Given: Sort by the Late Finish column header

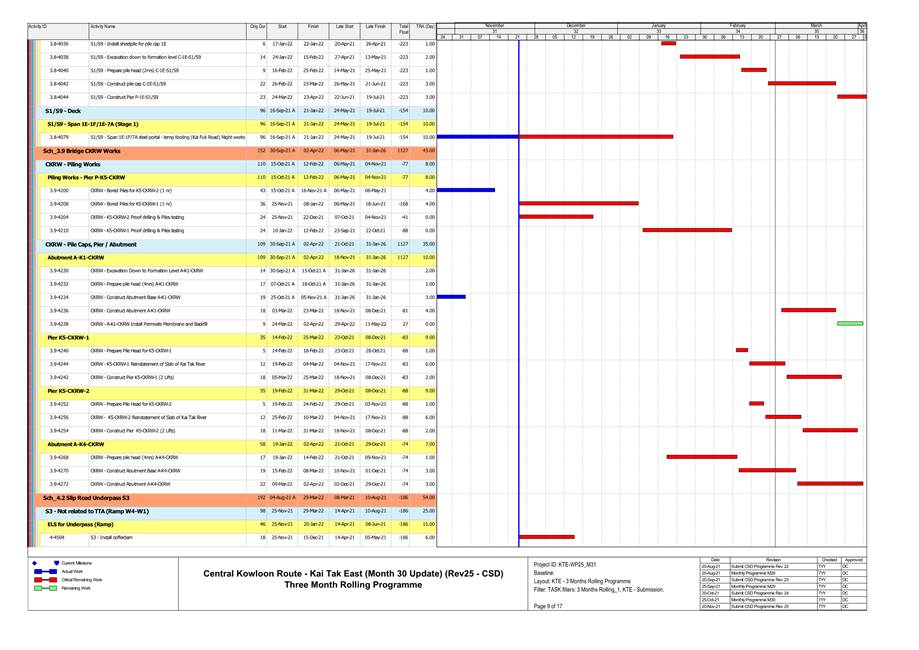Looking at the screenshot, I should point(376,25).
